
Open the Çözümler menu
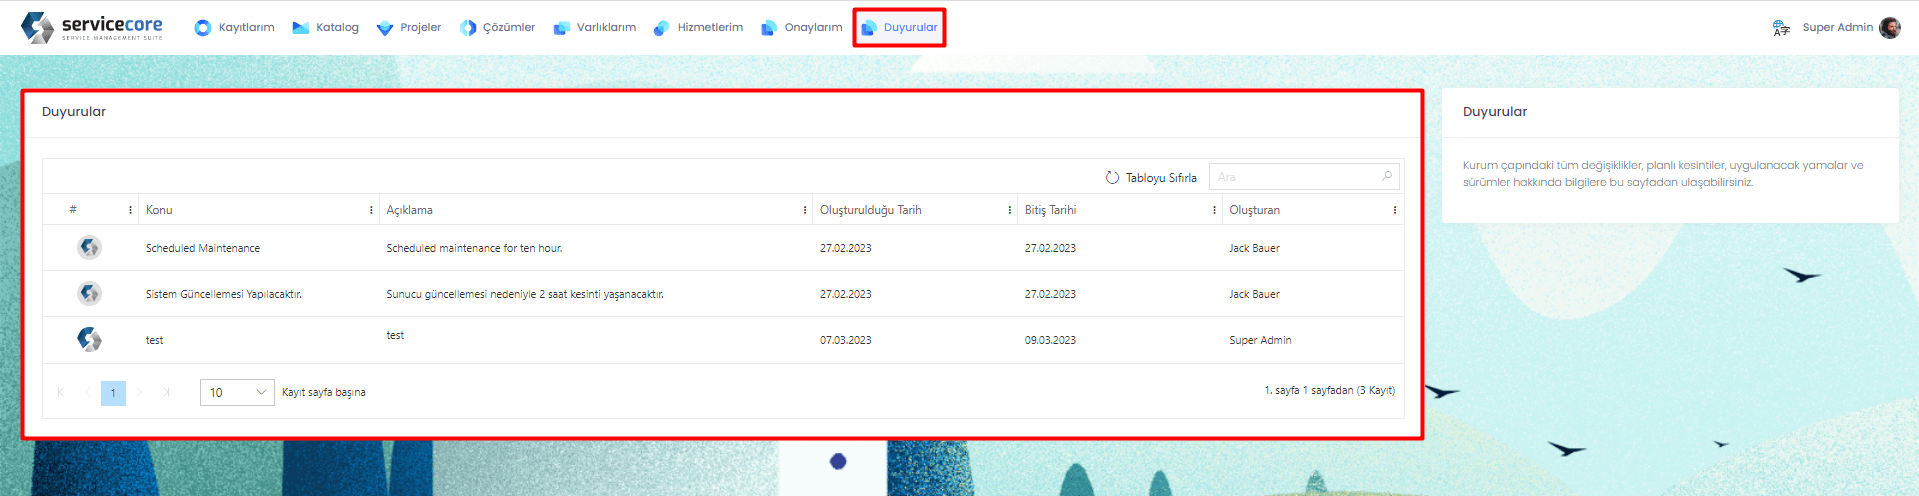click(497, 28)
